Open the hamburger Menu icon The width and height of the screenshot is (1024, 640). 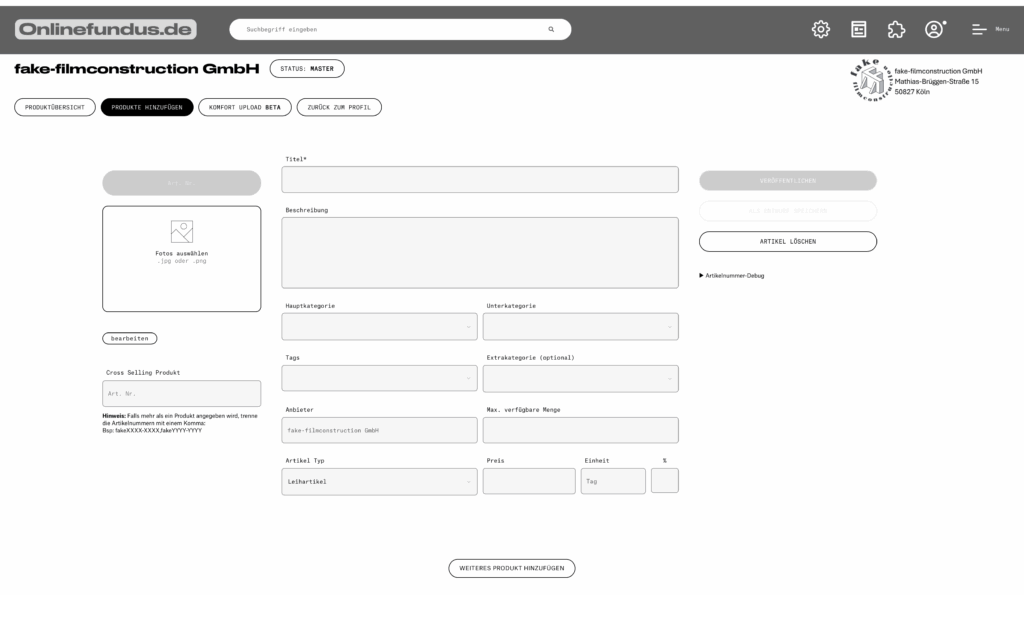tap(980, 30)
